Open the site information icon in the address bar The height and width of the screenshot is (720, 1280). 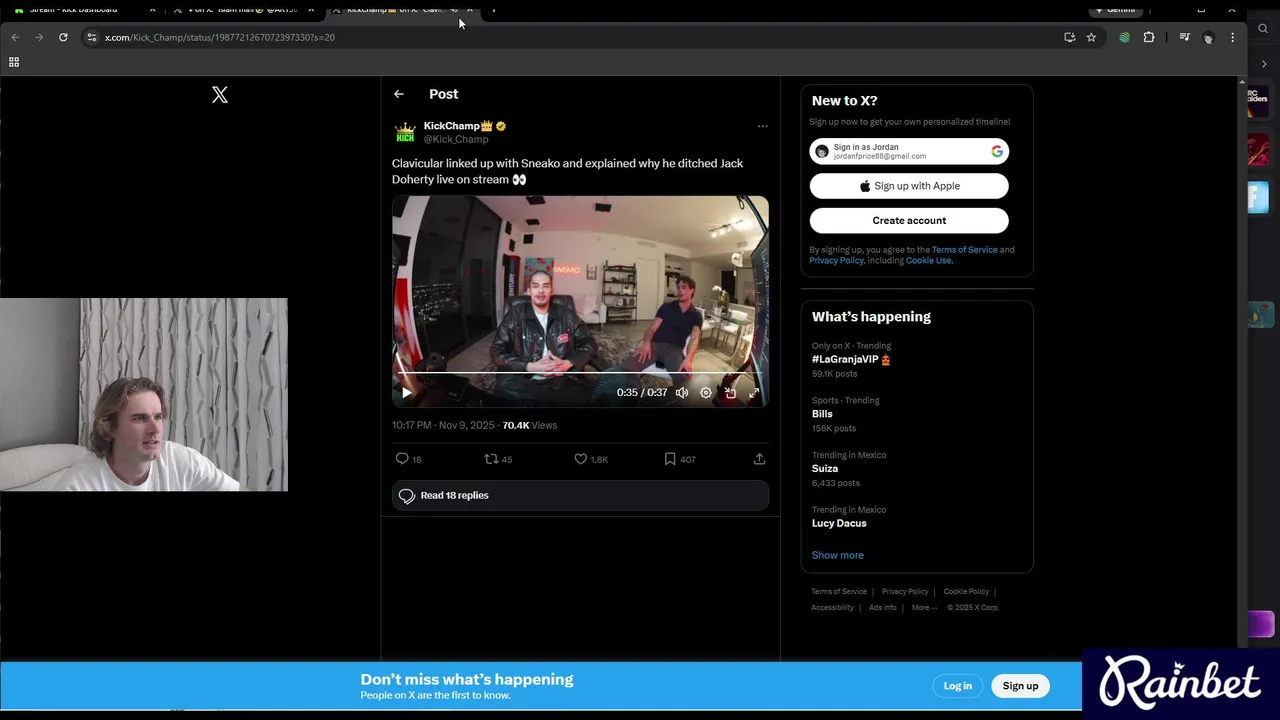(x=91, y=37)
